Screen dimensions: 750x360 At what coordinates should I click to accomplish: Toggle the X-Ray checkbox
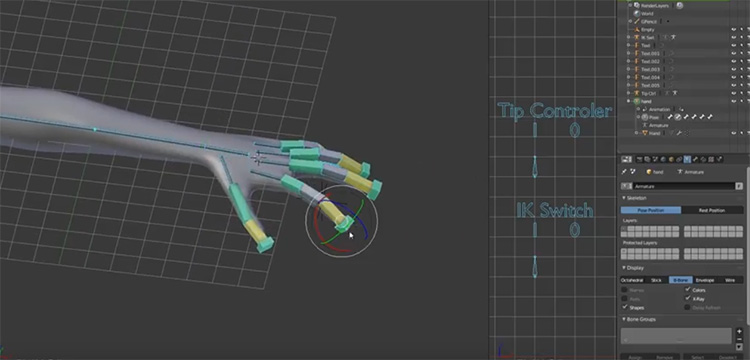point(687,298)
